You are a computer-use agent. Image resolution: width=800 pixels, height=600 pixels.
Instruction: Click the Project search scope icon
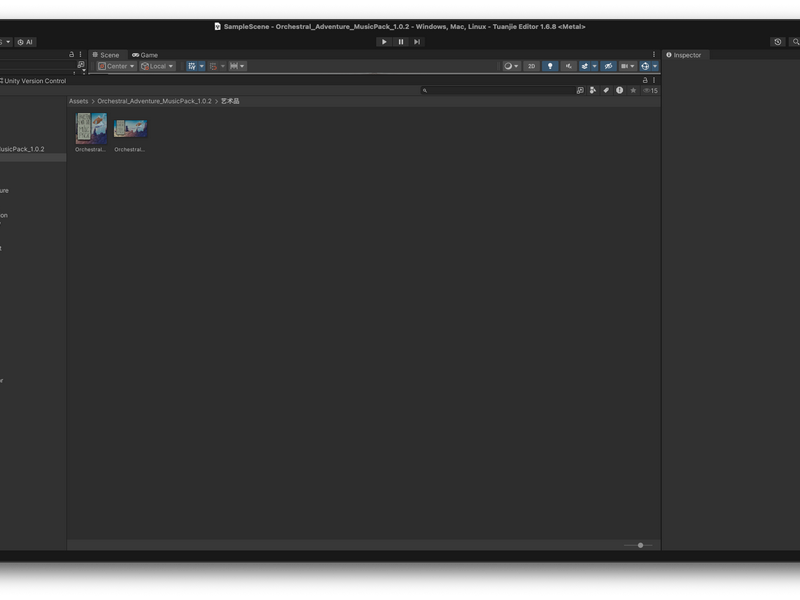(x=580, y=90)
